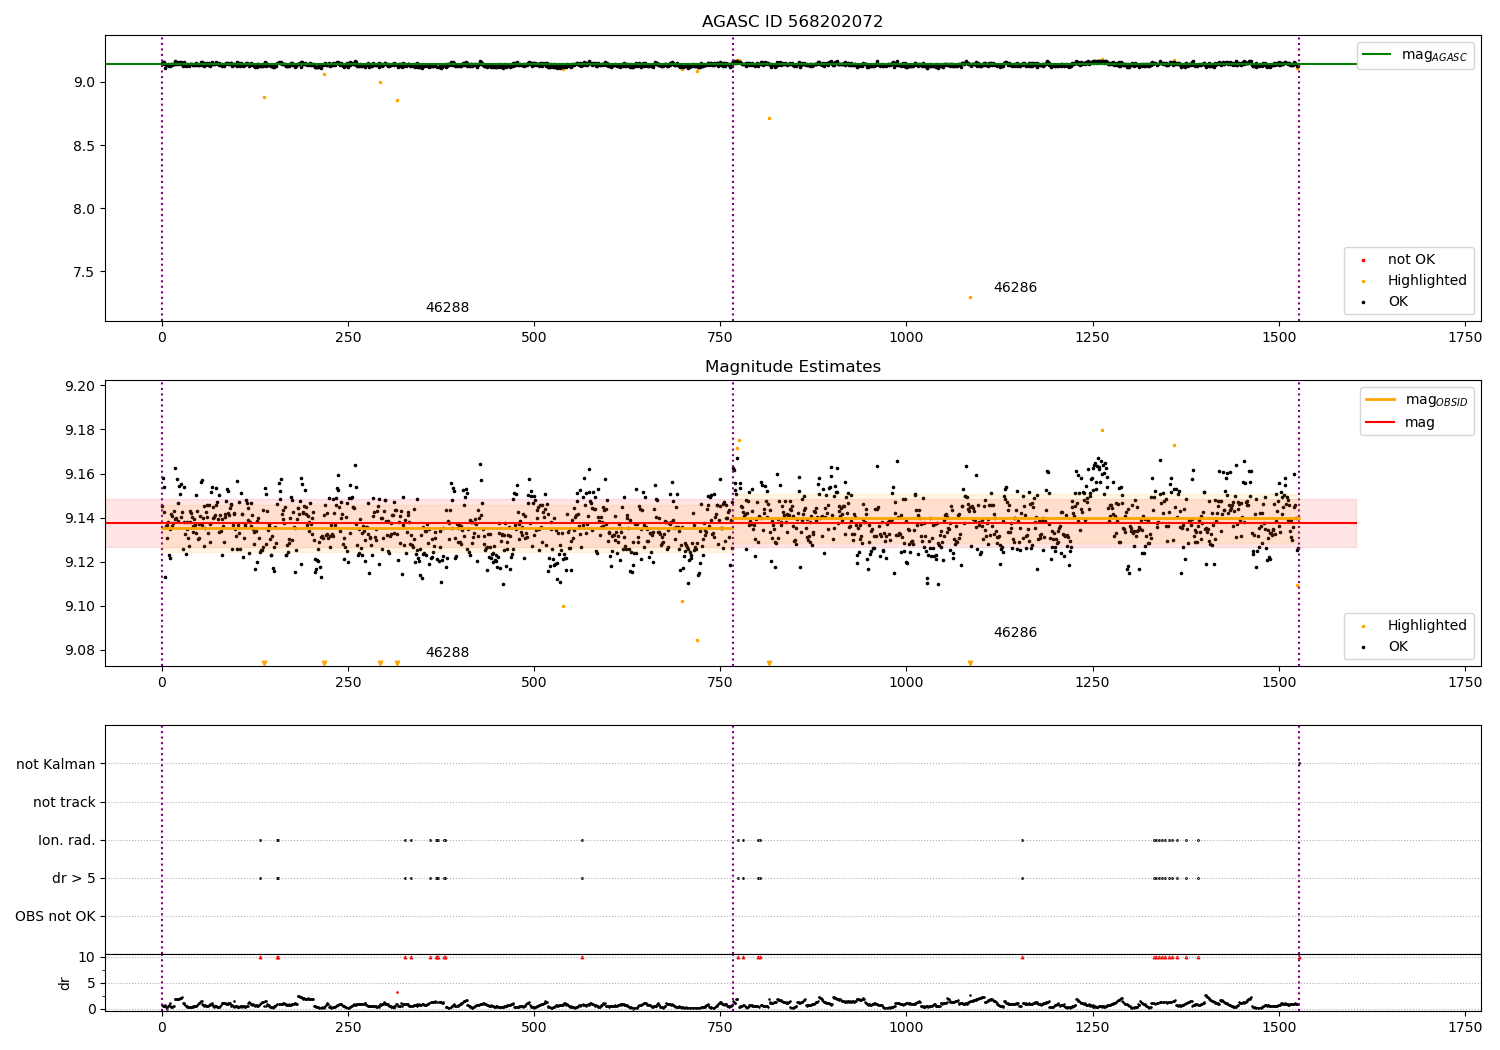Click the 1750 x-axis tick of bottom plot

point(1465,1027)
